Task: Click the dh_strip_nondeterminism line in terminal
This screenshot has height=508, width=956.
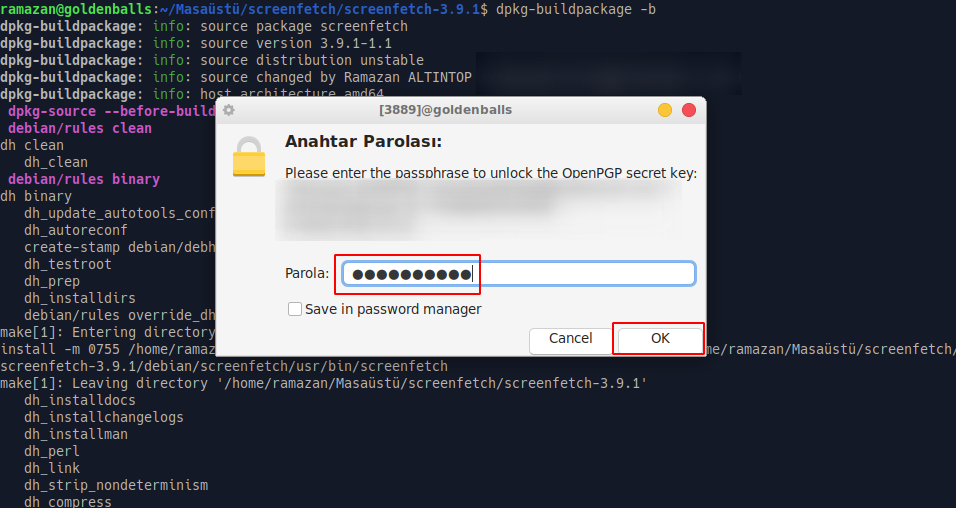Action: click(x=116, y=485)
